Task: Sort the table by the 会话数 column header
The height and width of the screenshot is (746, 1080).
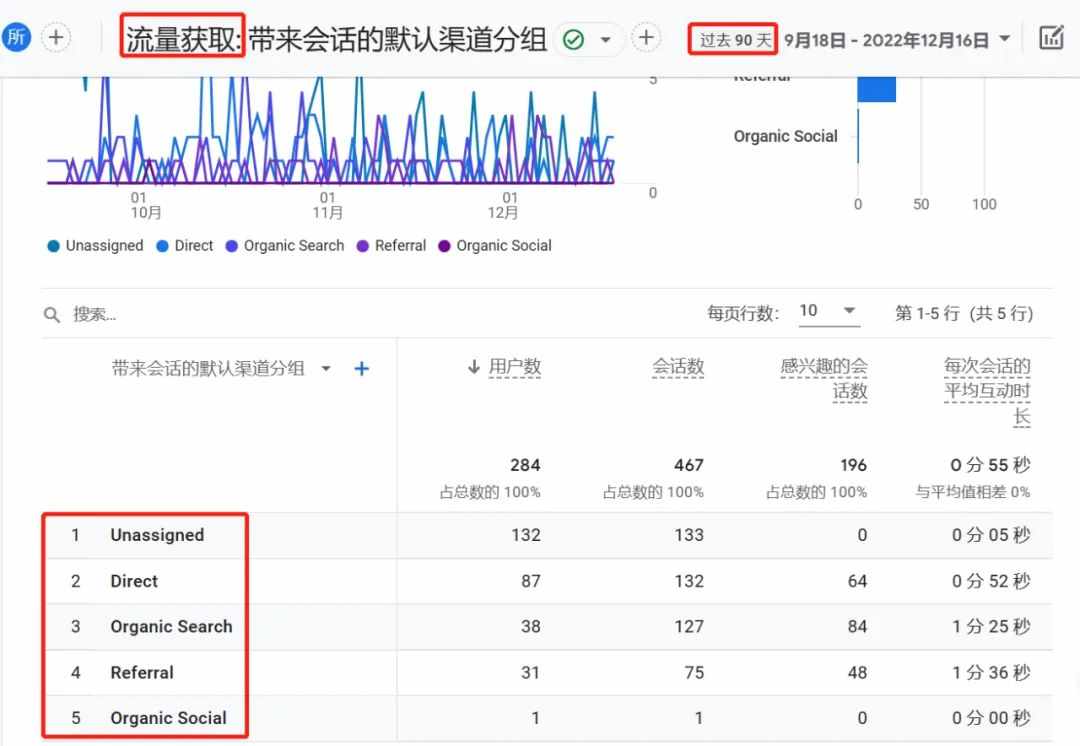Action: (678, 367)
